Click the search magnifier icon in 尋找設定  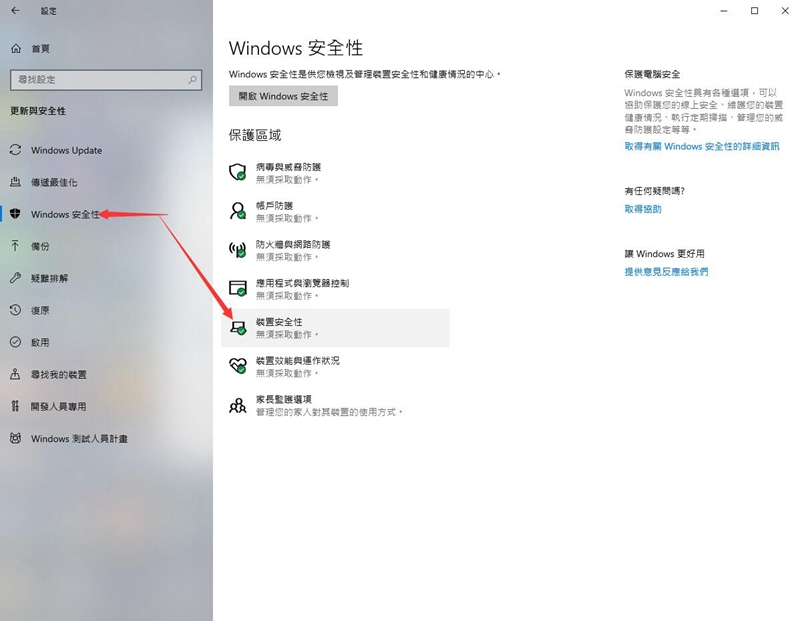192,80
